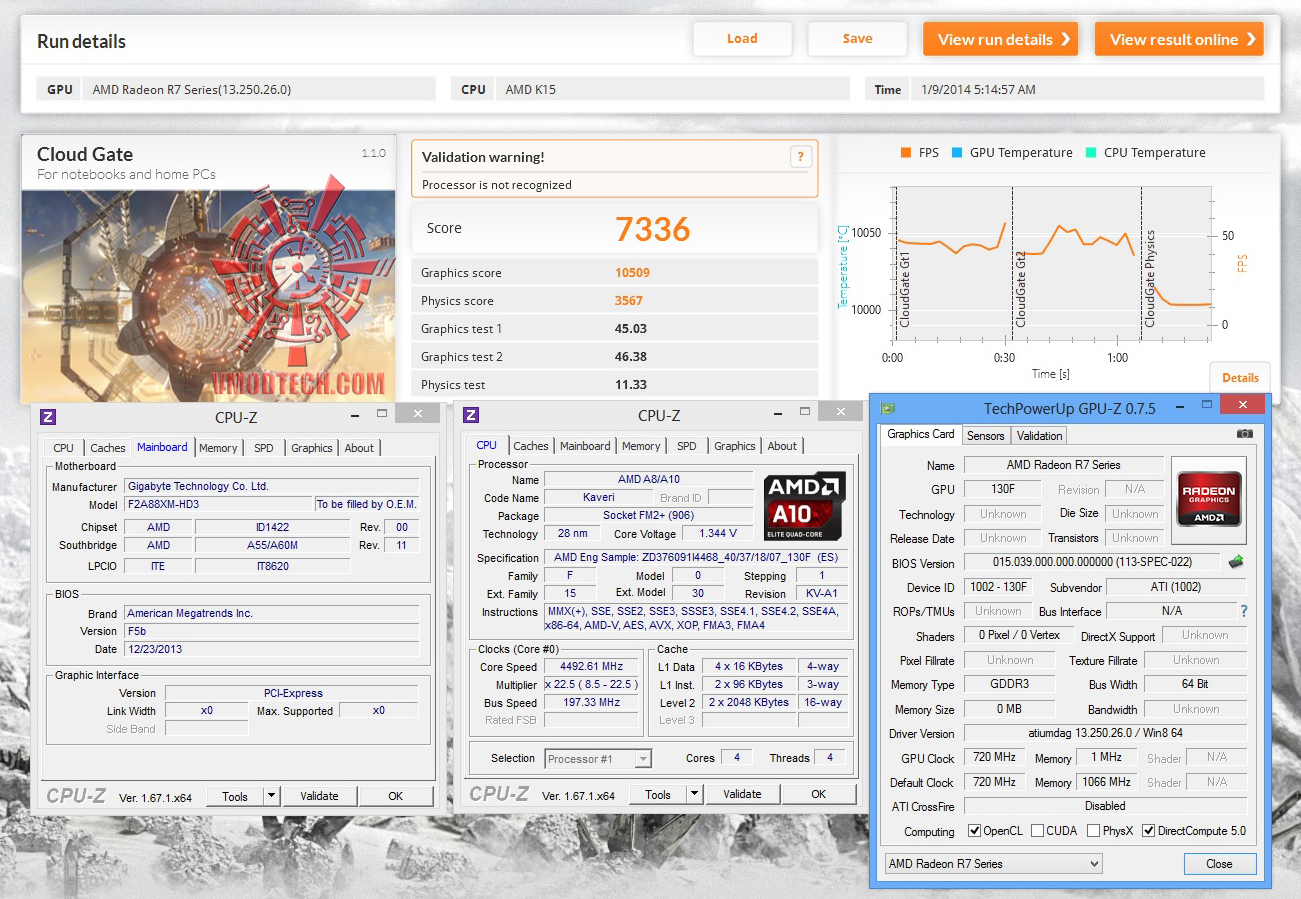The width and height of the screenshot is (1301, 899).
Task: Click the CPU tab window's Z icon
Action: click(x=471, y=415)
